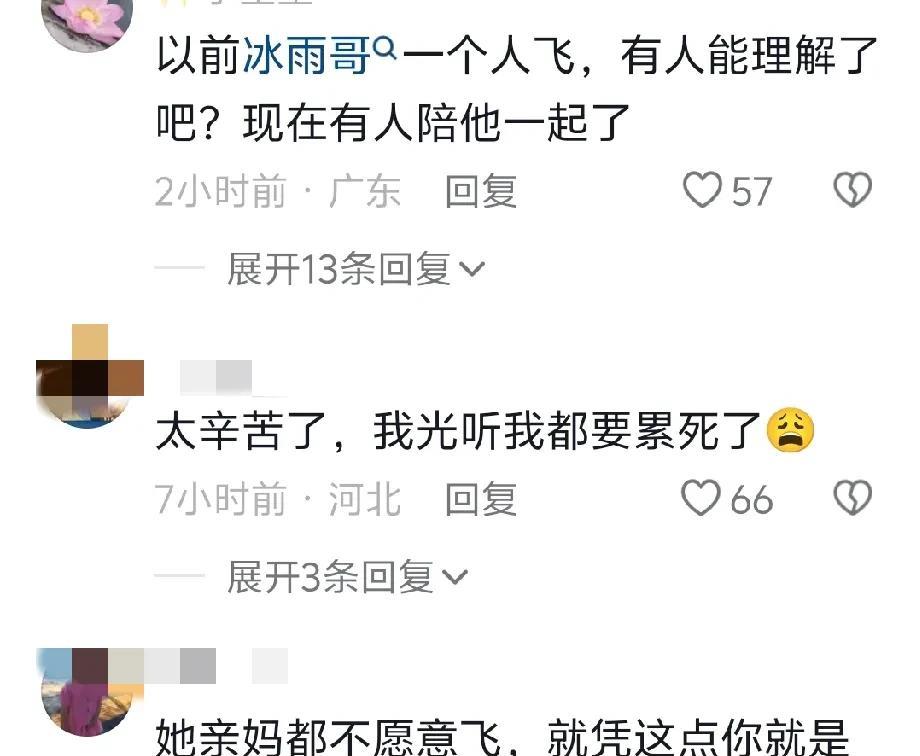Expand 展开13条回复 replies
The image size is (920, 756).
[x=356, y=269]
